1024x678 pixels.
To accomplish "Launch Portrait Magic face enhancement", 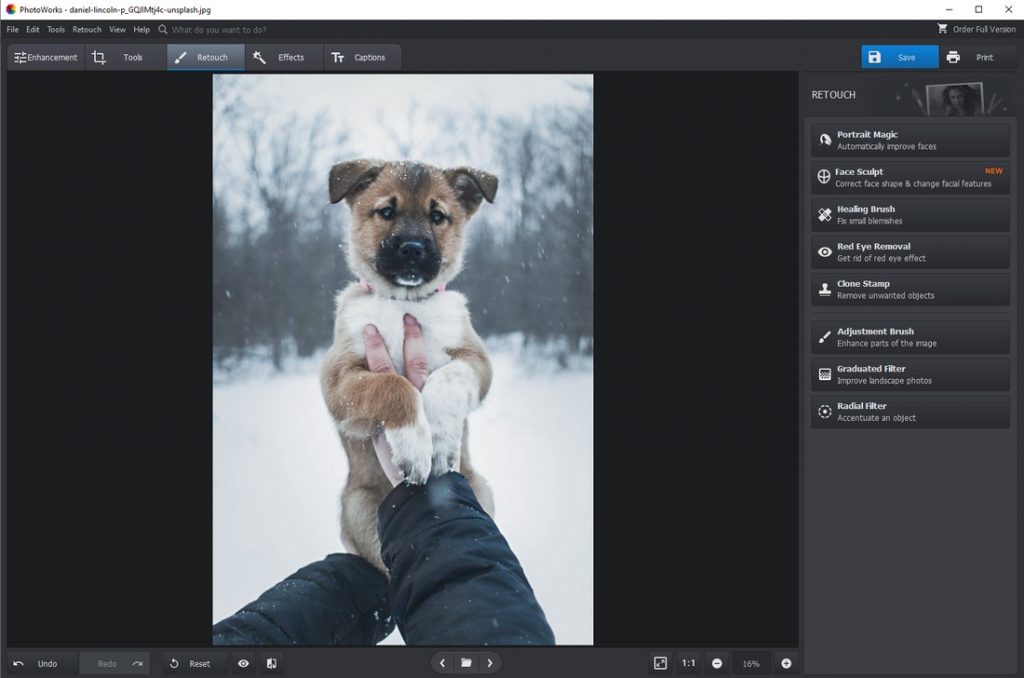I will point(909,138).
